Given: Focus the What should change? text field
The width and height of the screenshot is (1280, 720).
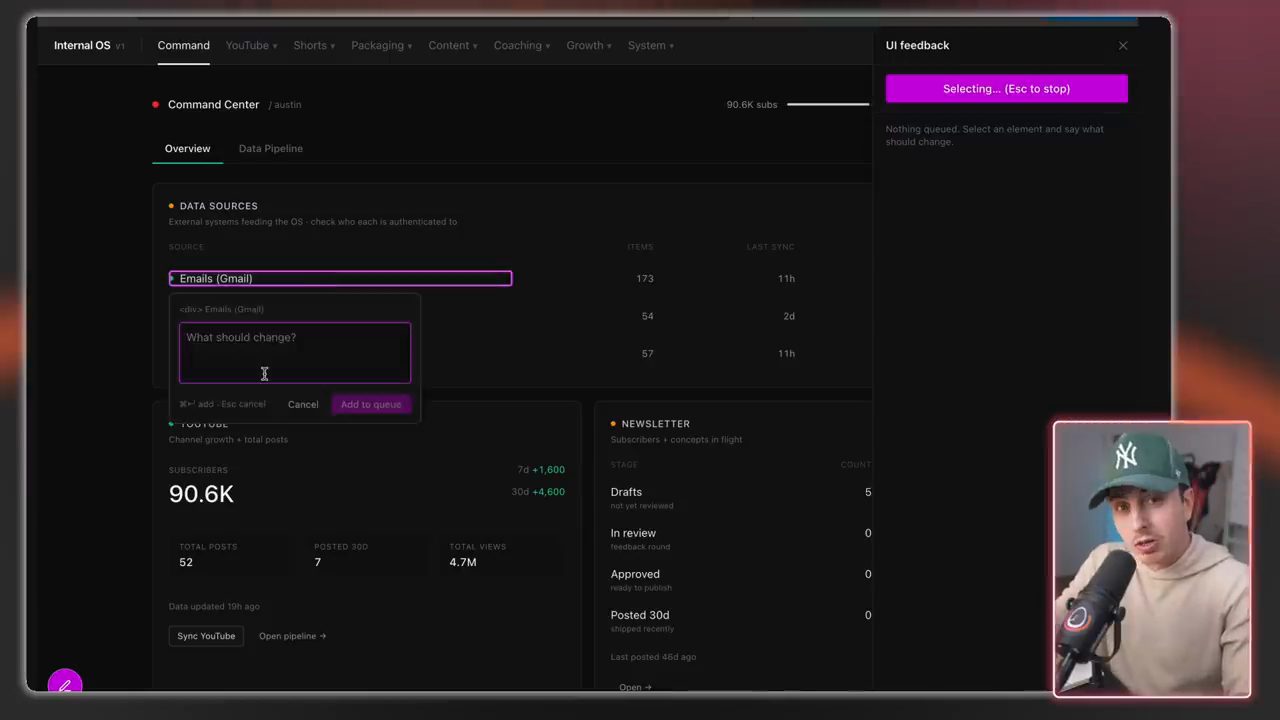Looking at the screenshot, I should (x=294, y=352).
